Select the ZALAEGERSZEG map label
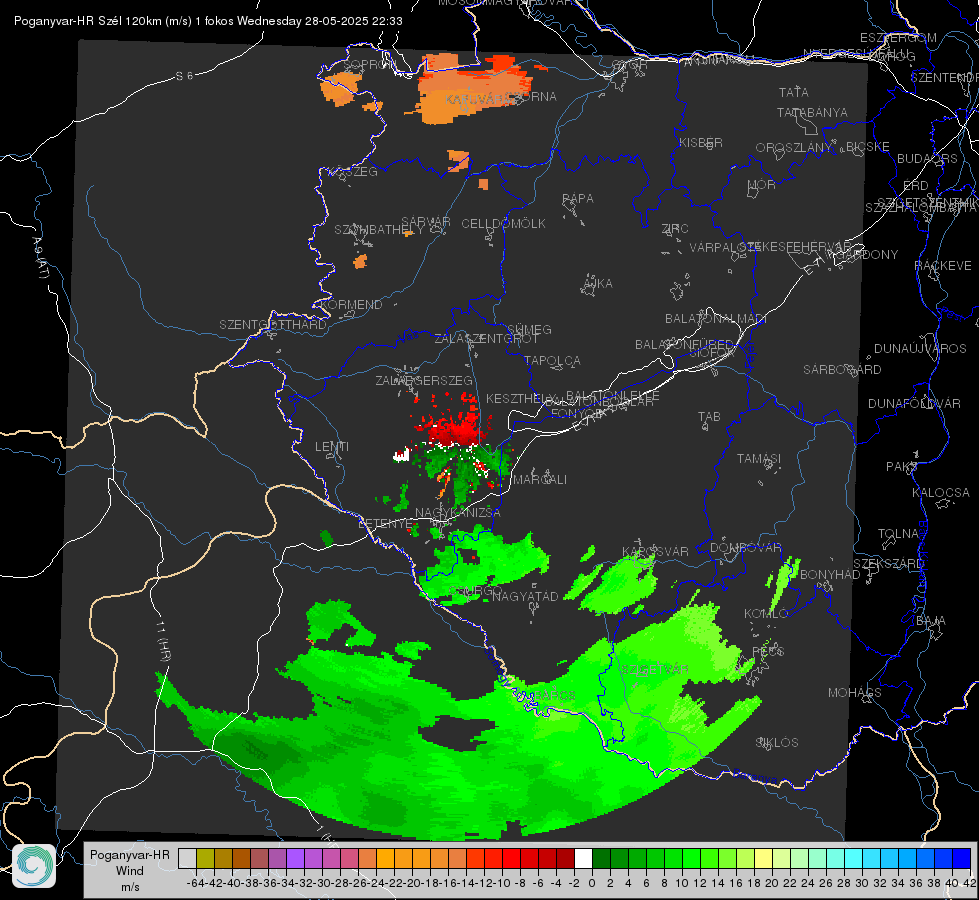 [x=424, y=380]
